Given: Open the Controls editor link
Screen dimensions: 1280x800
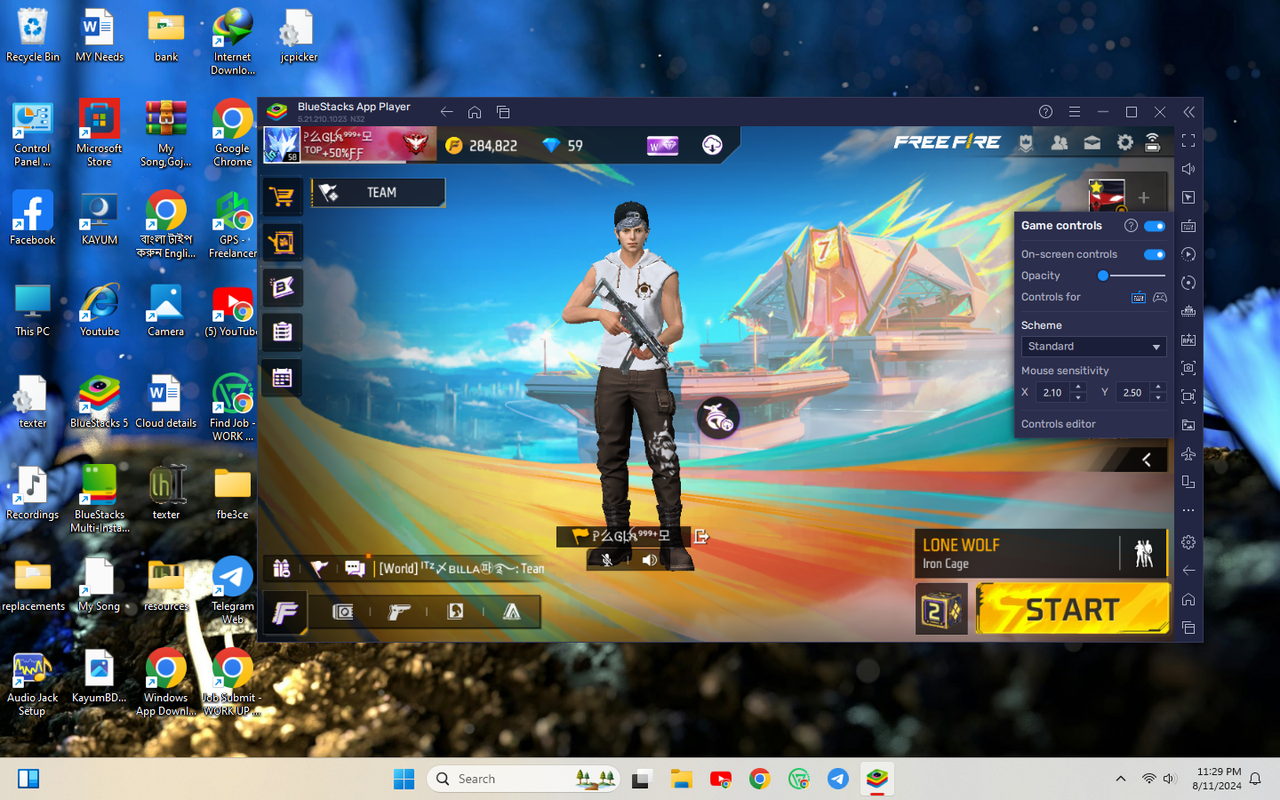Looking at the screenshot, I should pyautogui.click(x=1058, y=424).
